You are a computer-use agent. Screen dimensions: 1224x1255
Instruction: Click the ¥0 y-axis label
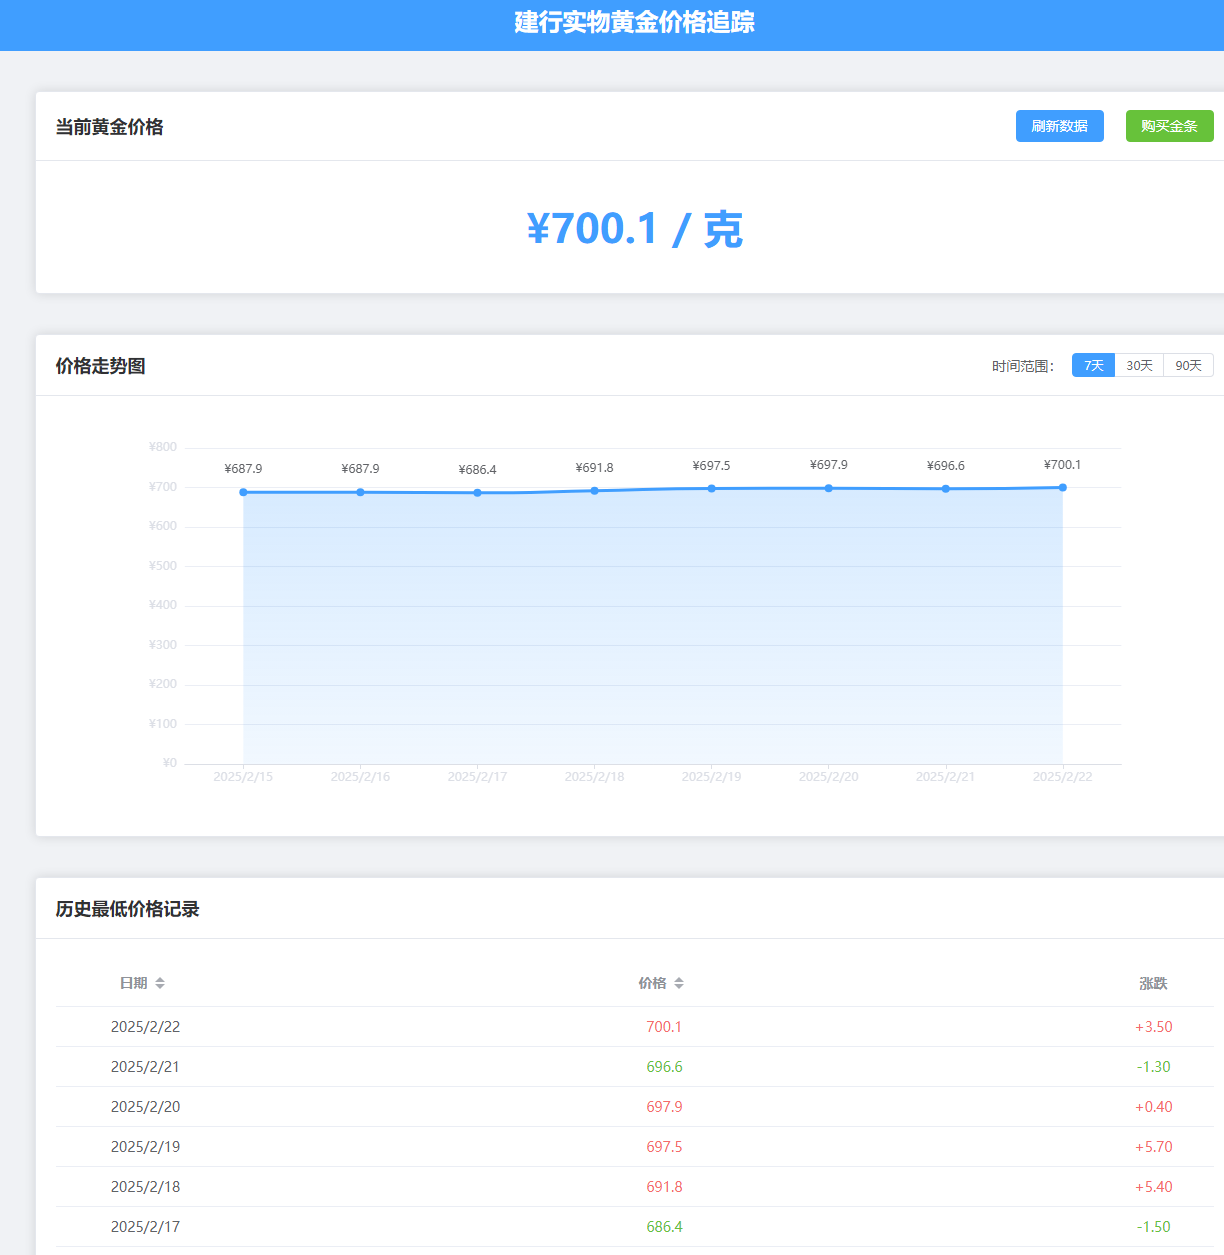(170, 763)
